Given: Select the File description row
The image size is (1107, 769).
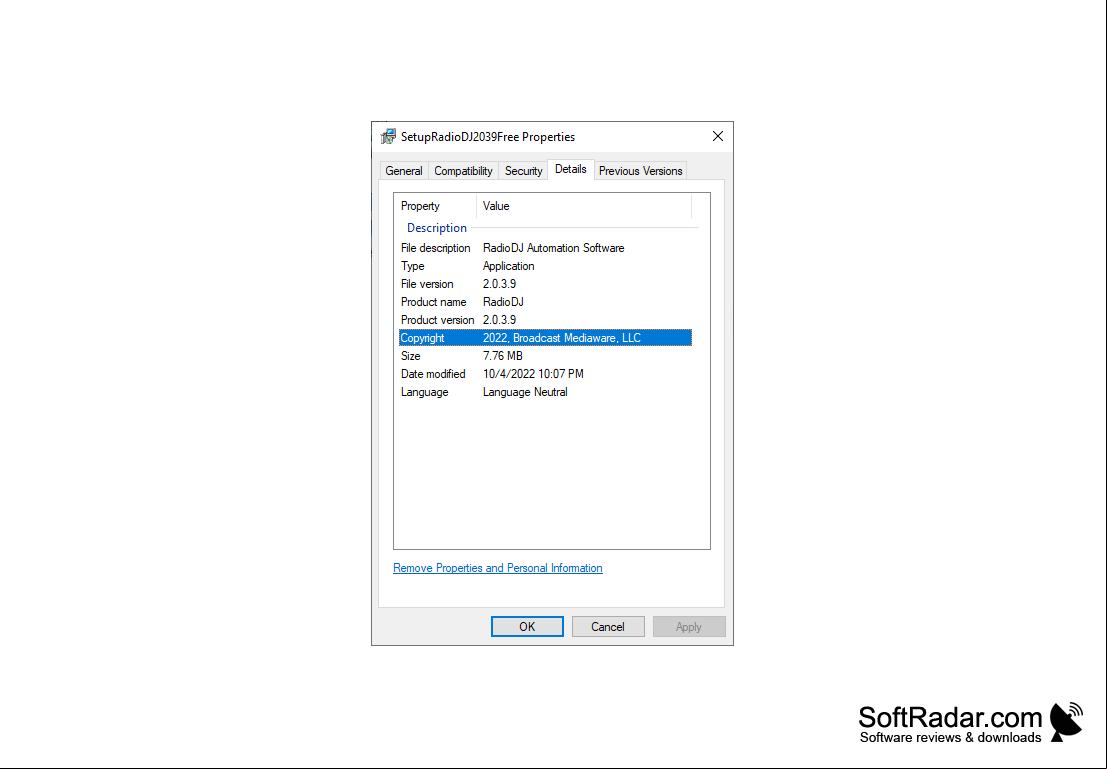Looking at the screenshot, I should tap(545, 248).
